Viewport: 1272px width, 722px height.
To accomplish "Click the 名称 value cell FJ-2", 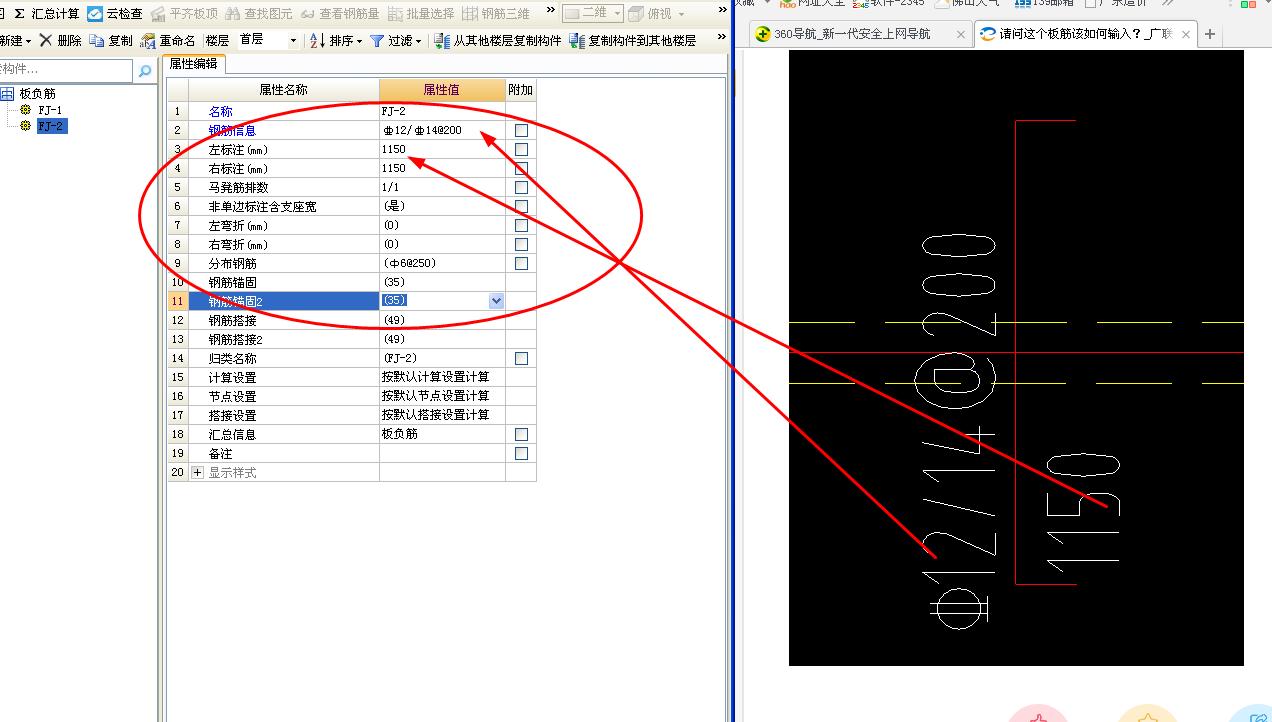I will 442,112.
